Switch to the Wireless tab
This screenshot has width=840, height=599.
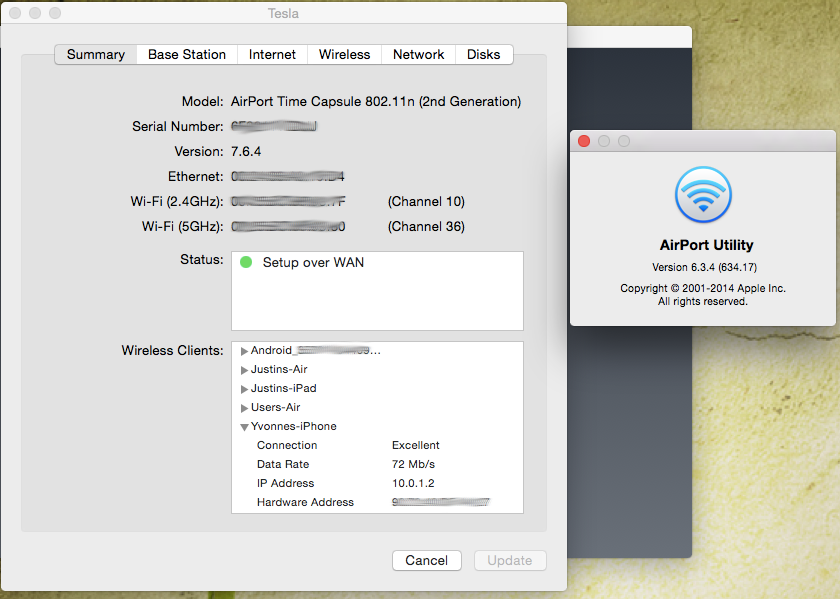click(x=344, y=55)
